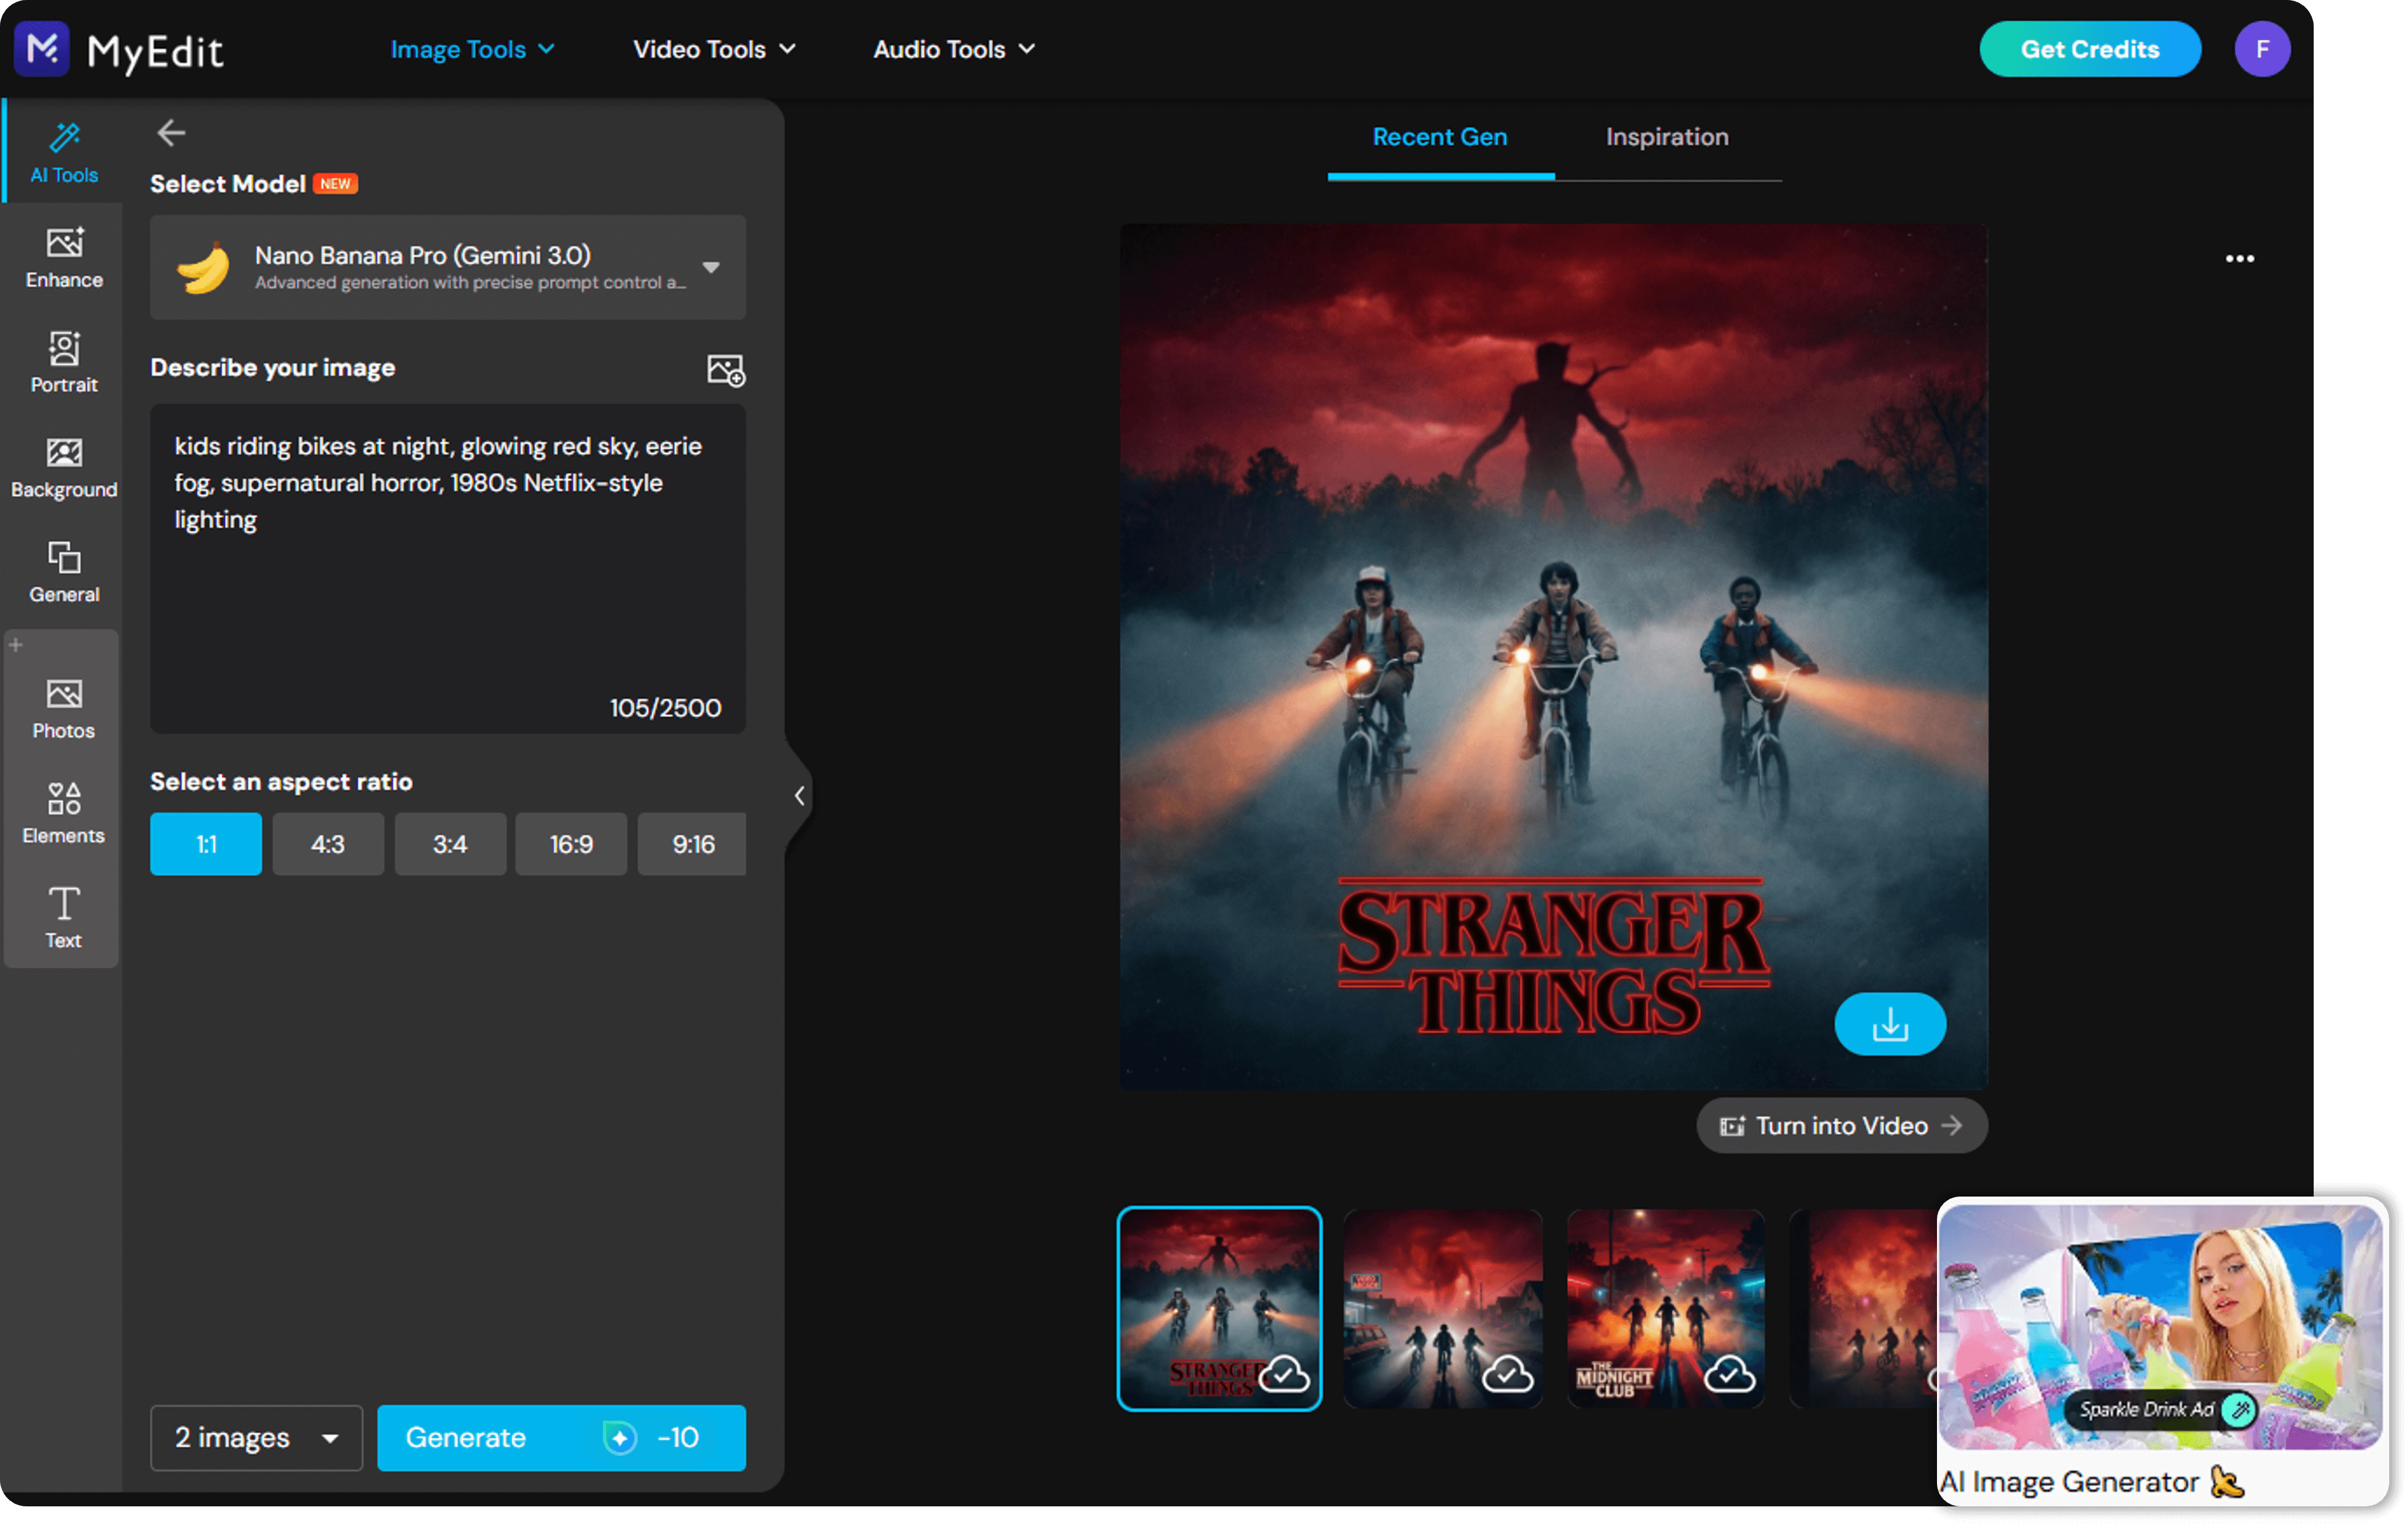Switch to the Inspiration tab
The image size is (2408, 1524).
[x=1666, y=137]
